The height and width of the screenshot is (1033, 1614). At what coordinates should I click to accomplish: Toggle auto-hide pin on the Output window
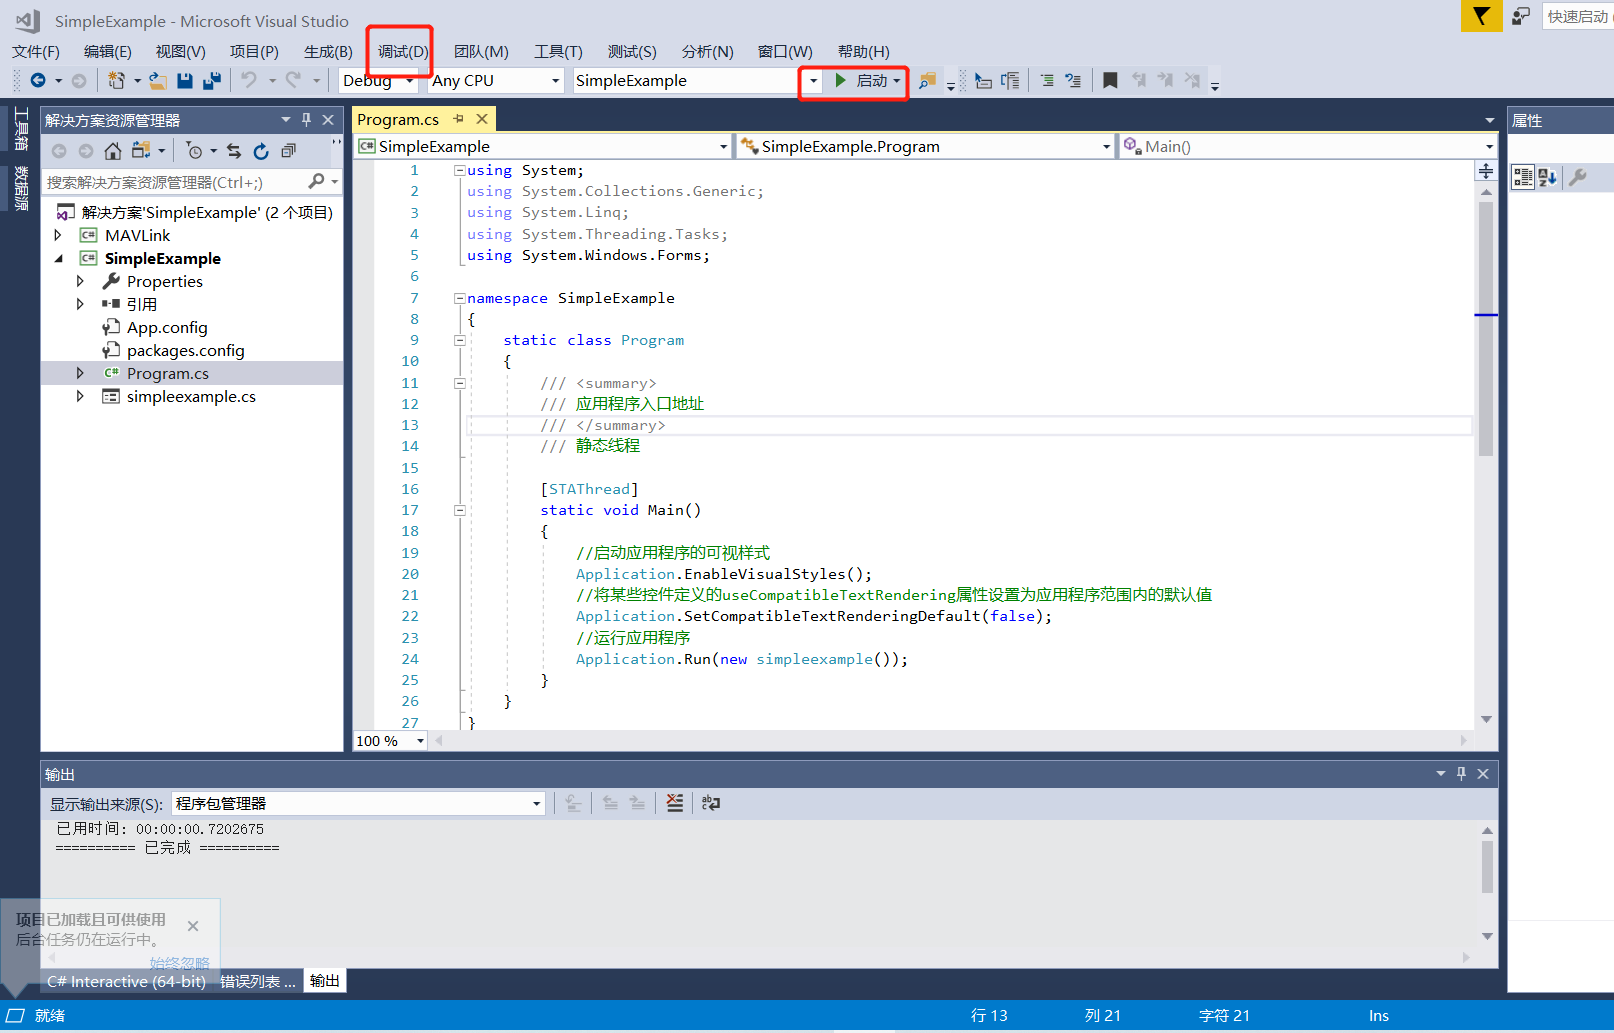tap(1460, 773)
